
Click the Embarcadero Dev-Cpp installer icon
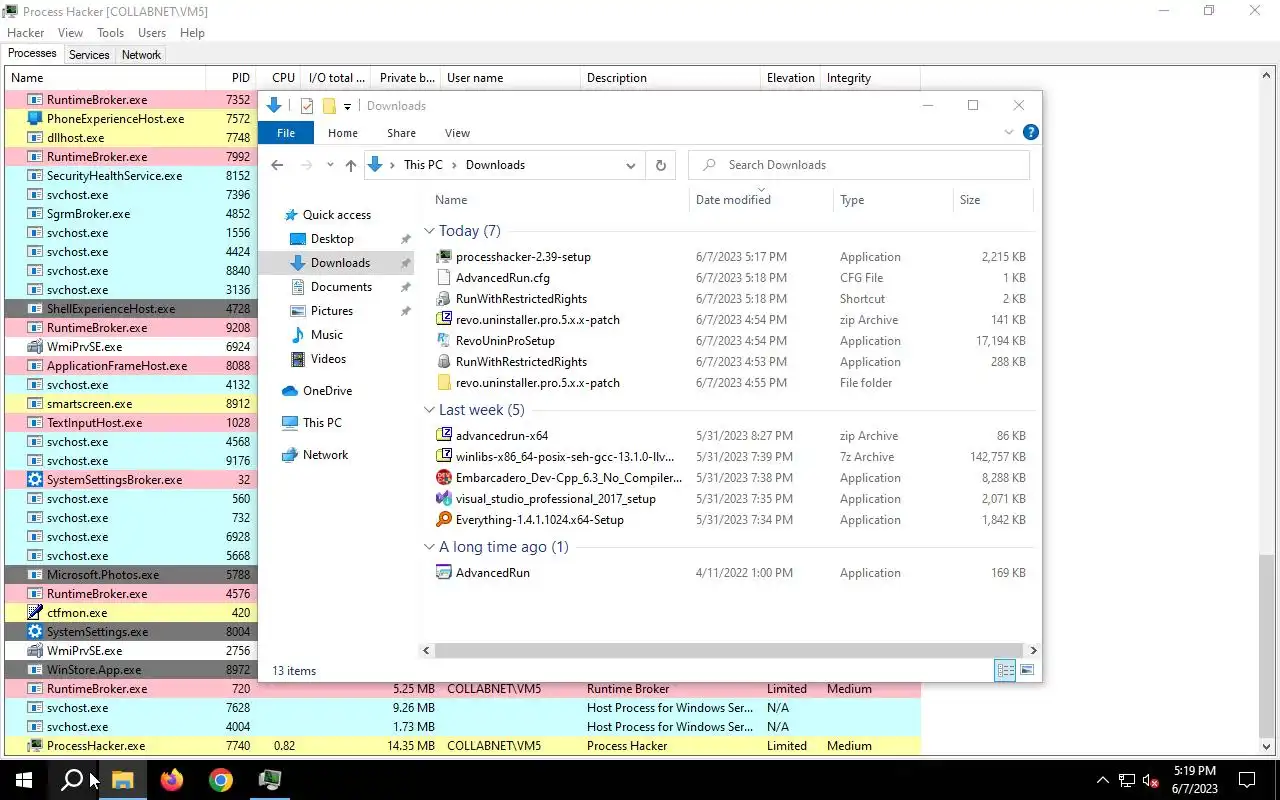[x=444, y=478]
